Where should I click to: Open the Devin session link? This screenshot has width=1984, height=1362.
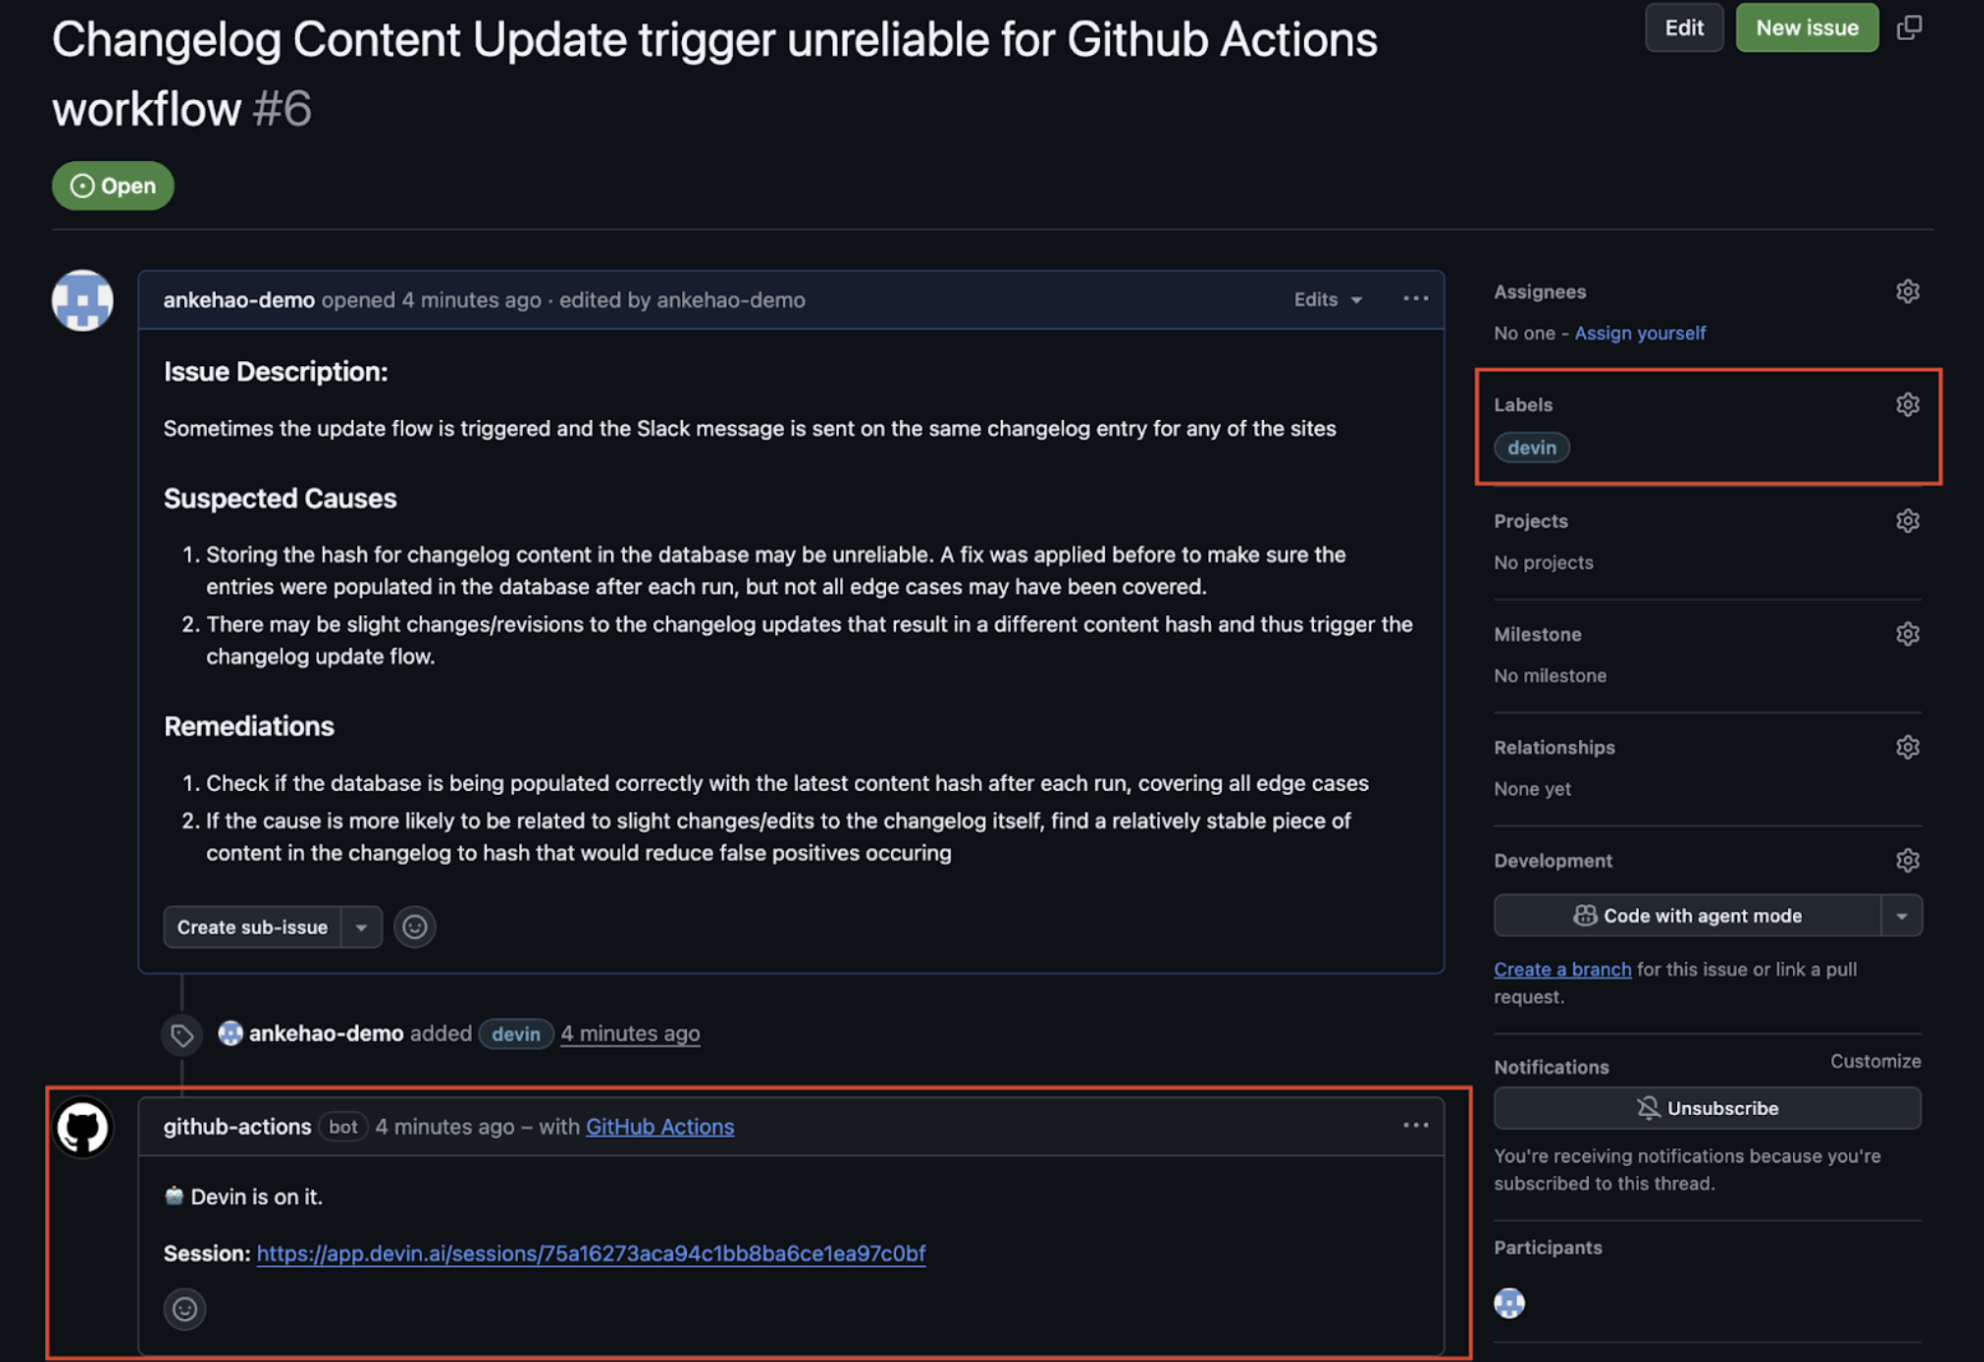point(590,1253)
